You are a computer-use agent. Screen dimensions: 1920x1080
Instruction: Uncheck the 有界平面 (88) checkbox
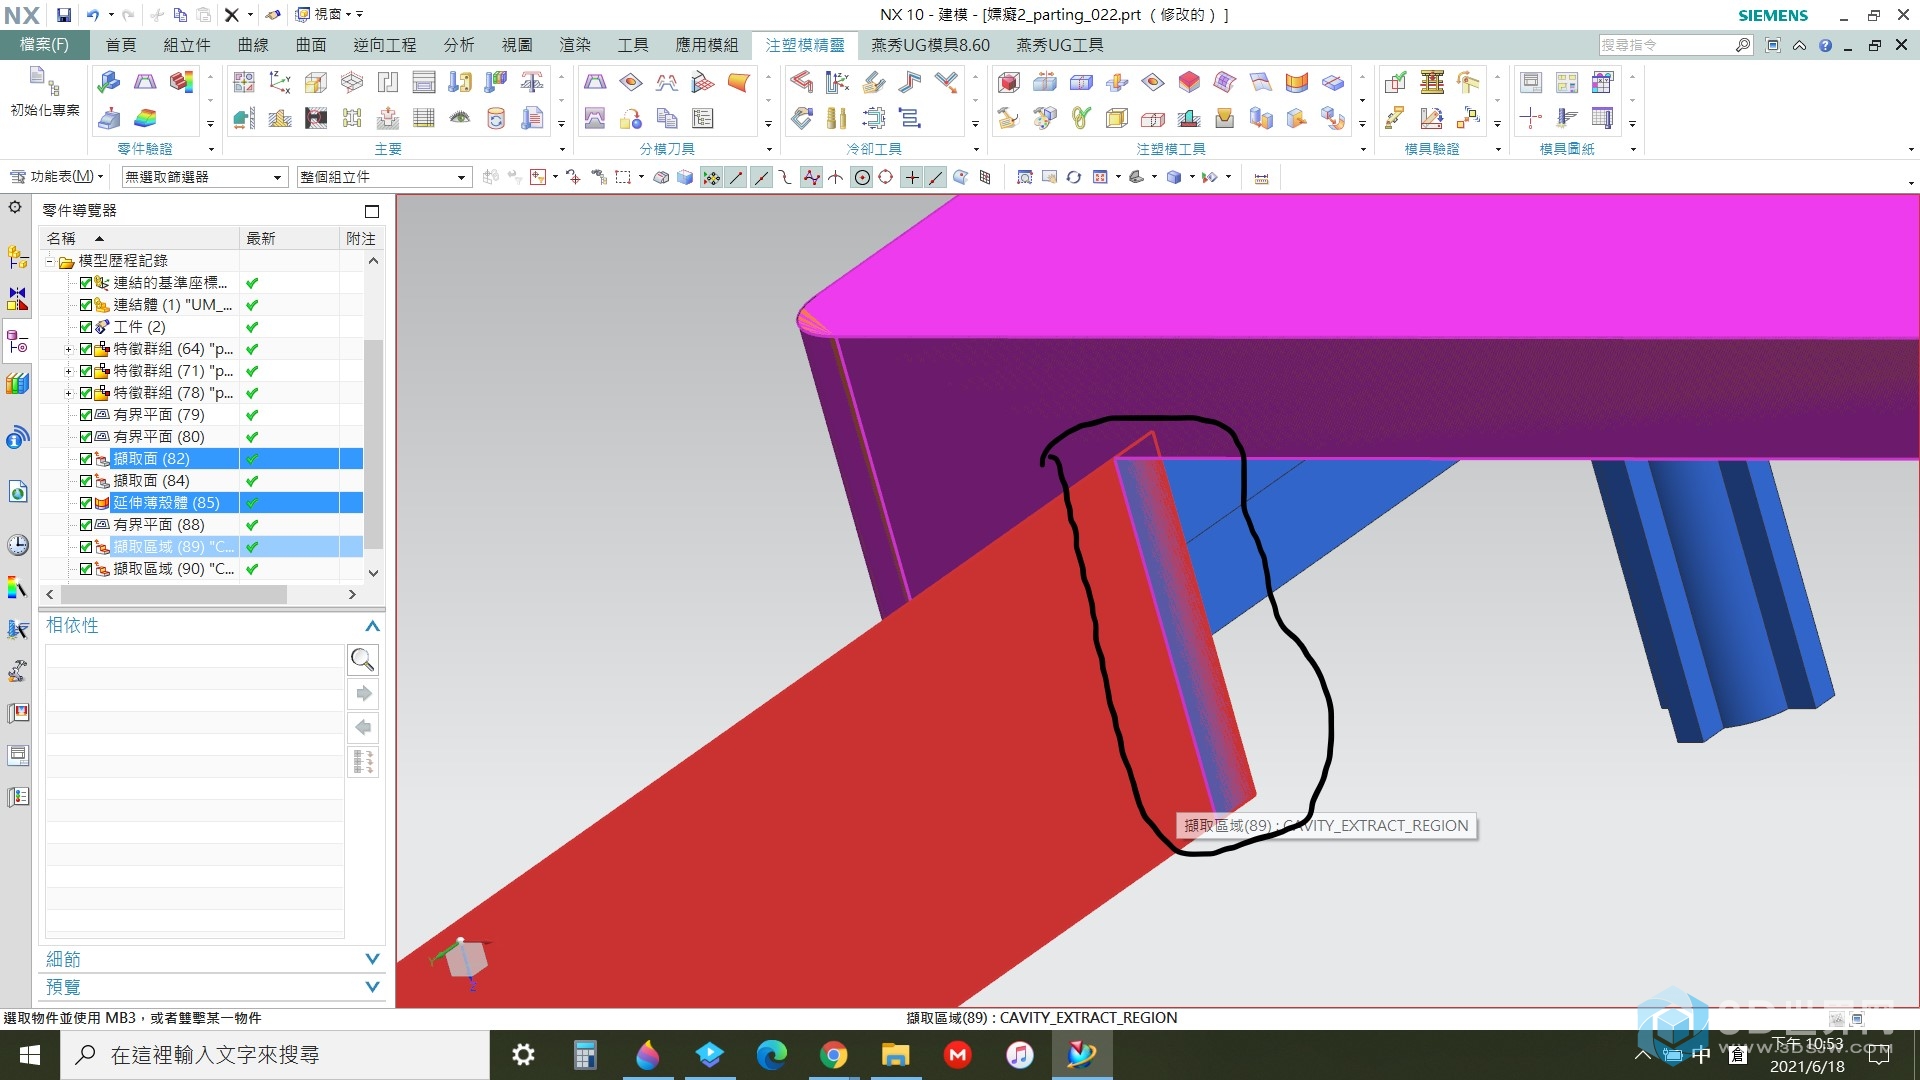(86, 525)
